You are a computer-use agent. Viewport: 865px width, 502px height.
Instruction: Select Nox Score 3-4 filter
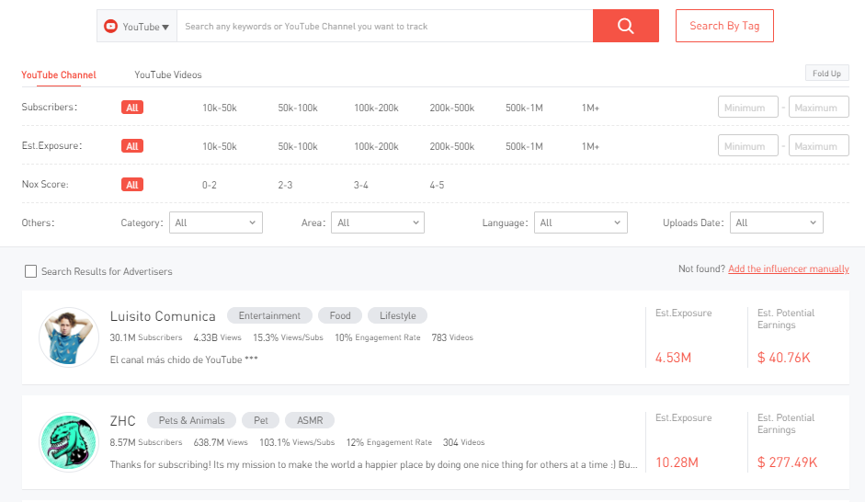(x=361, y=185)
